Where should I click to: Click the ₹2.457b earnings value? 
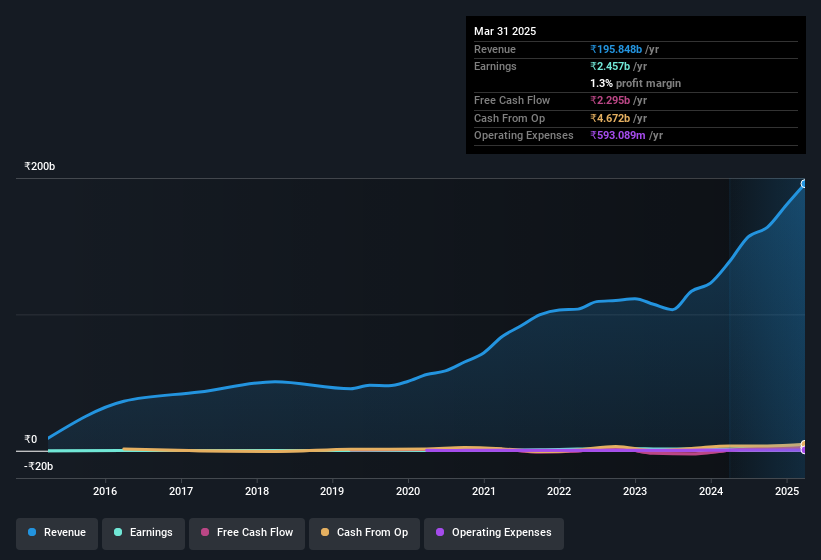click(610, 66)
